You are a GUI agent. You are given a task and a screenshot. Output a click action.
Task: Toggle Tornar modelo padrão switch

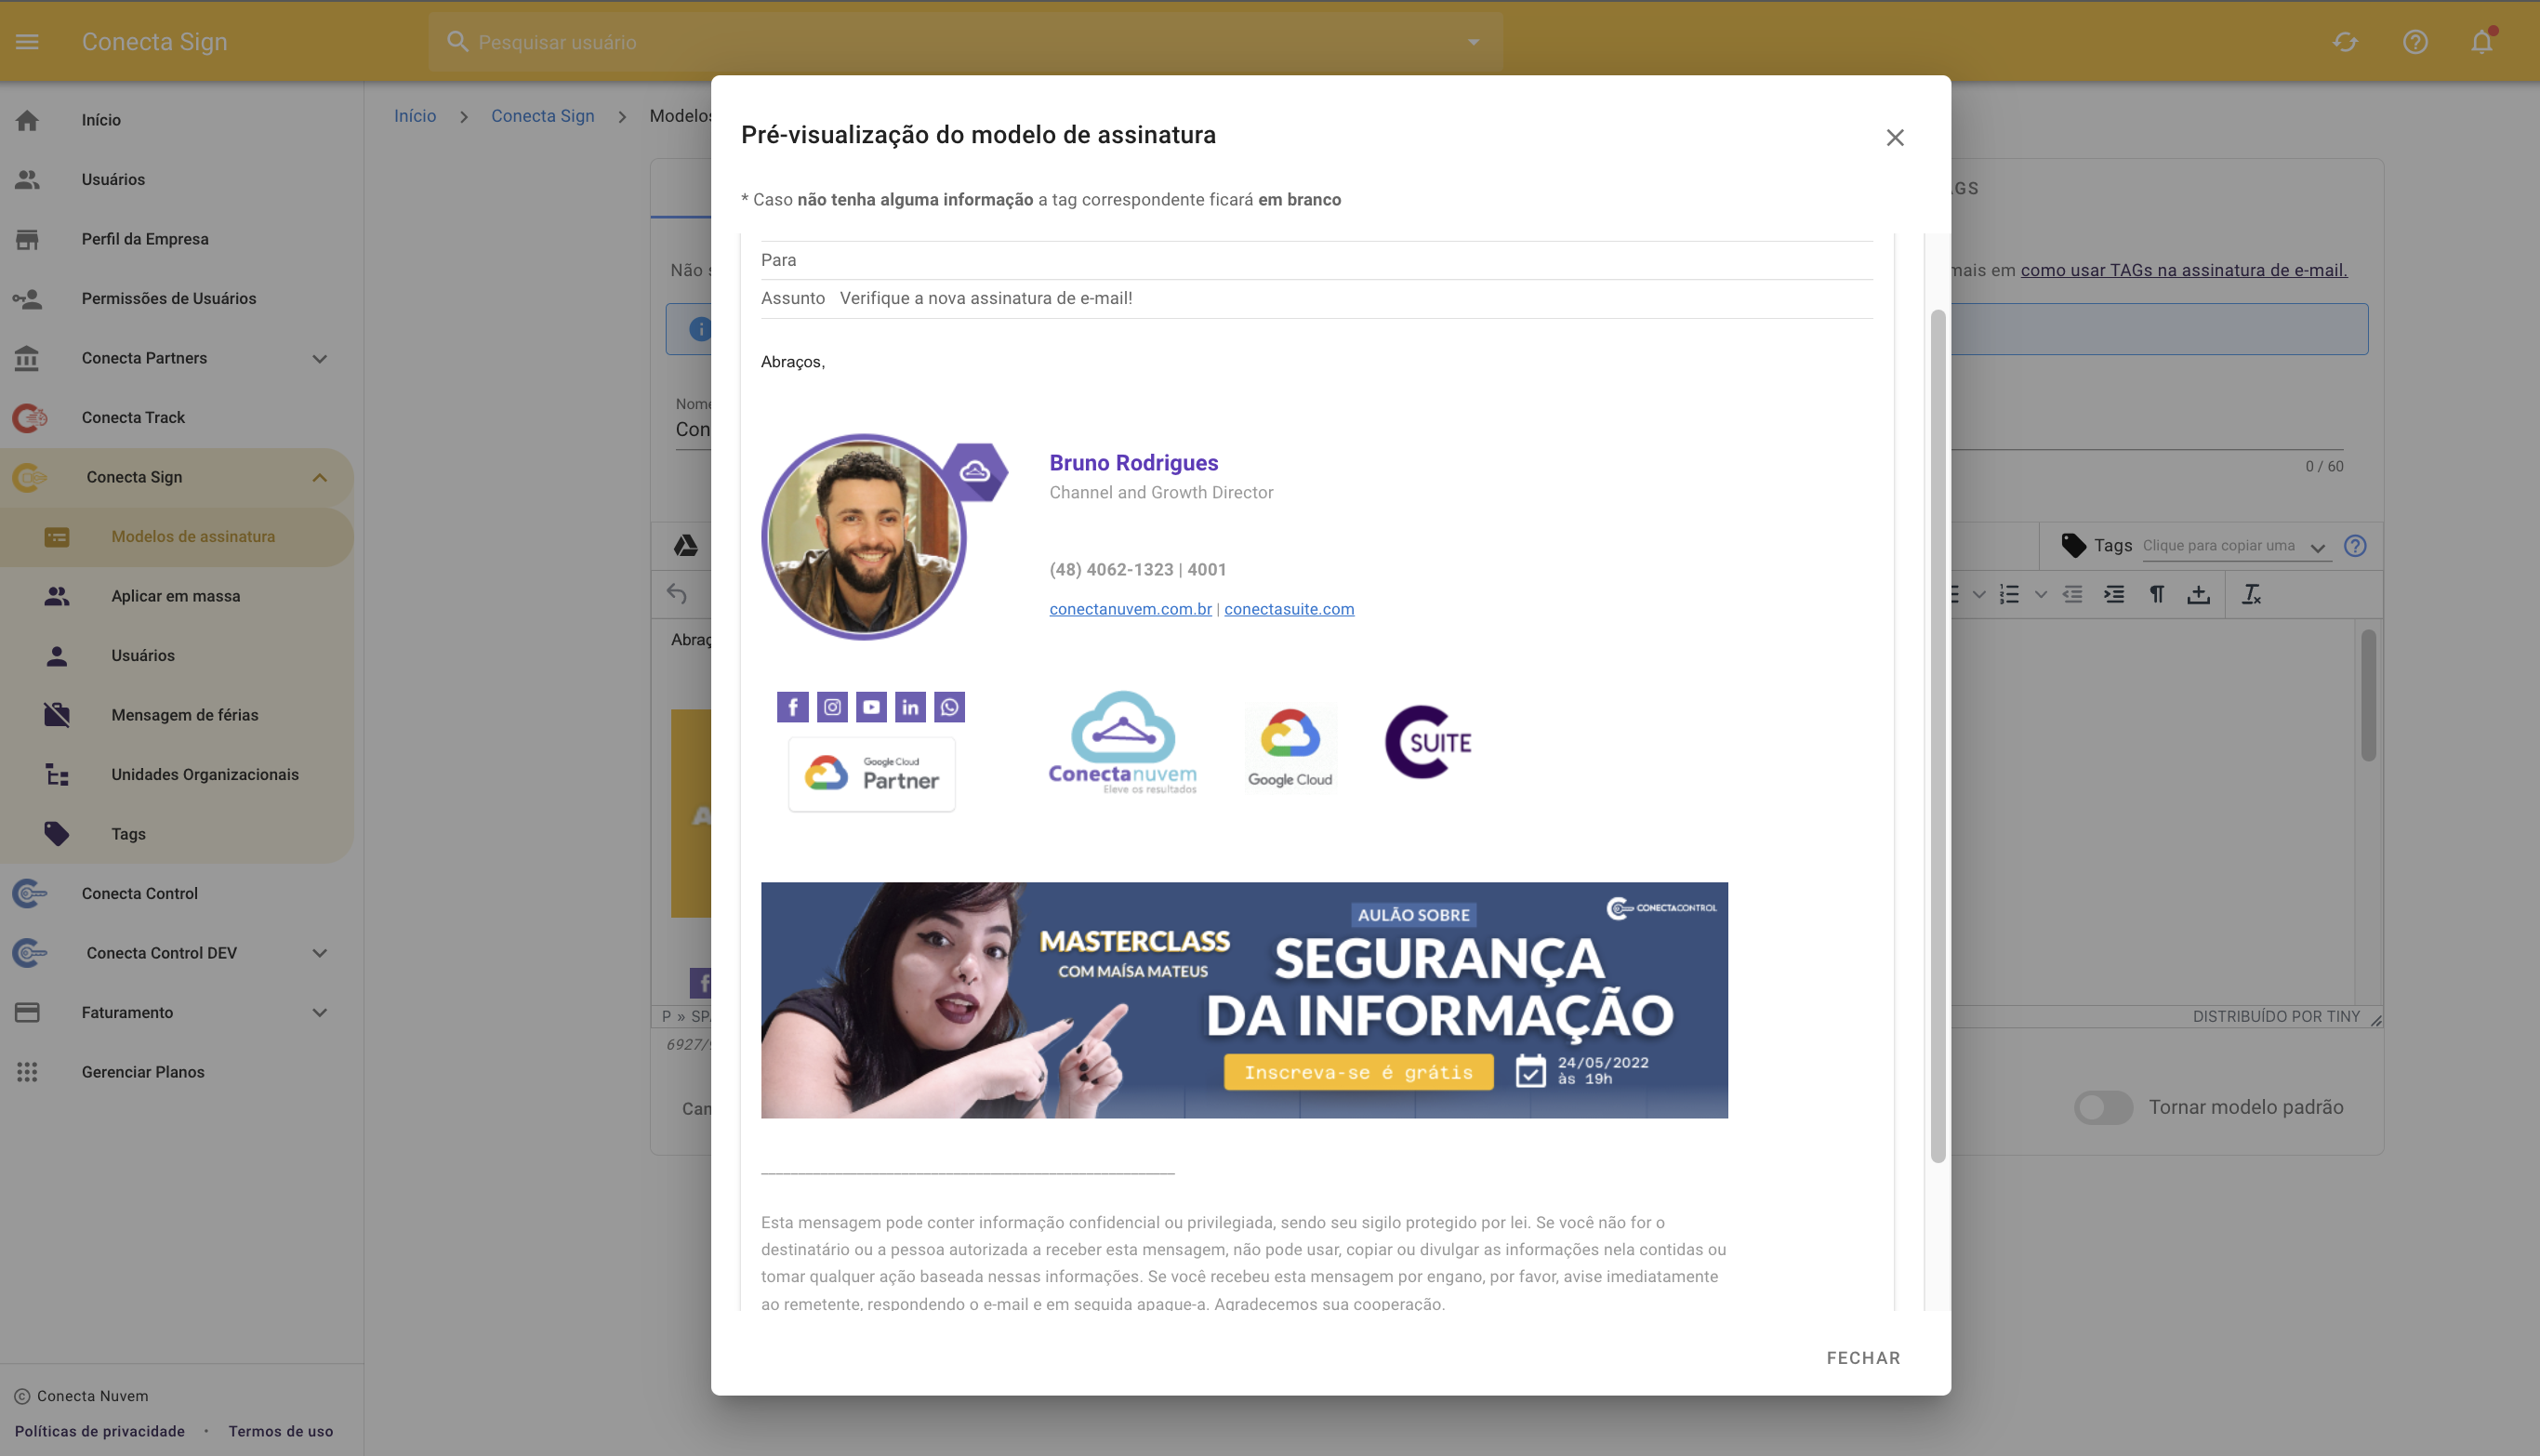tap(2103, 1107)
